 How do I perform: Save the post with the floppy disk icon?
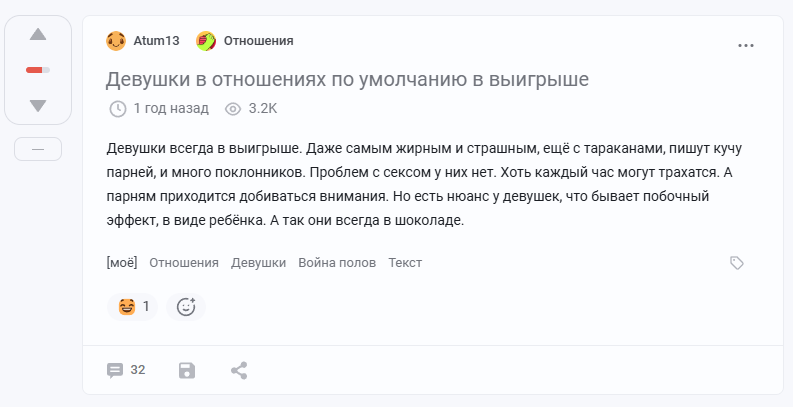click(187, 371)
